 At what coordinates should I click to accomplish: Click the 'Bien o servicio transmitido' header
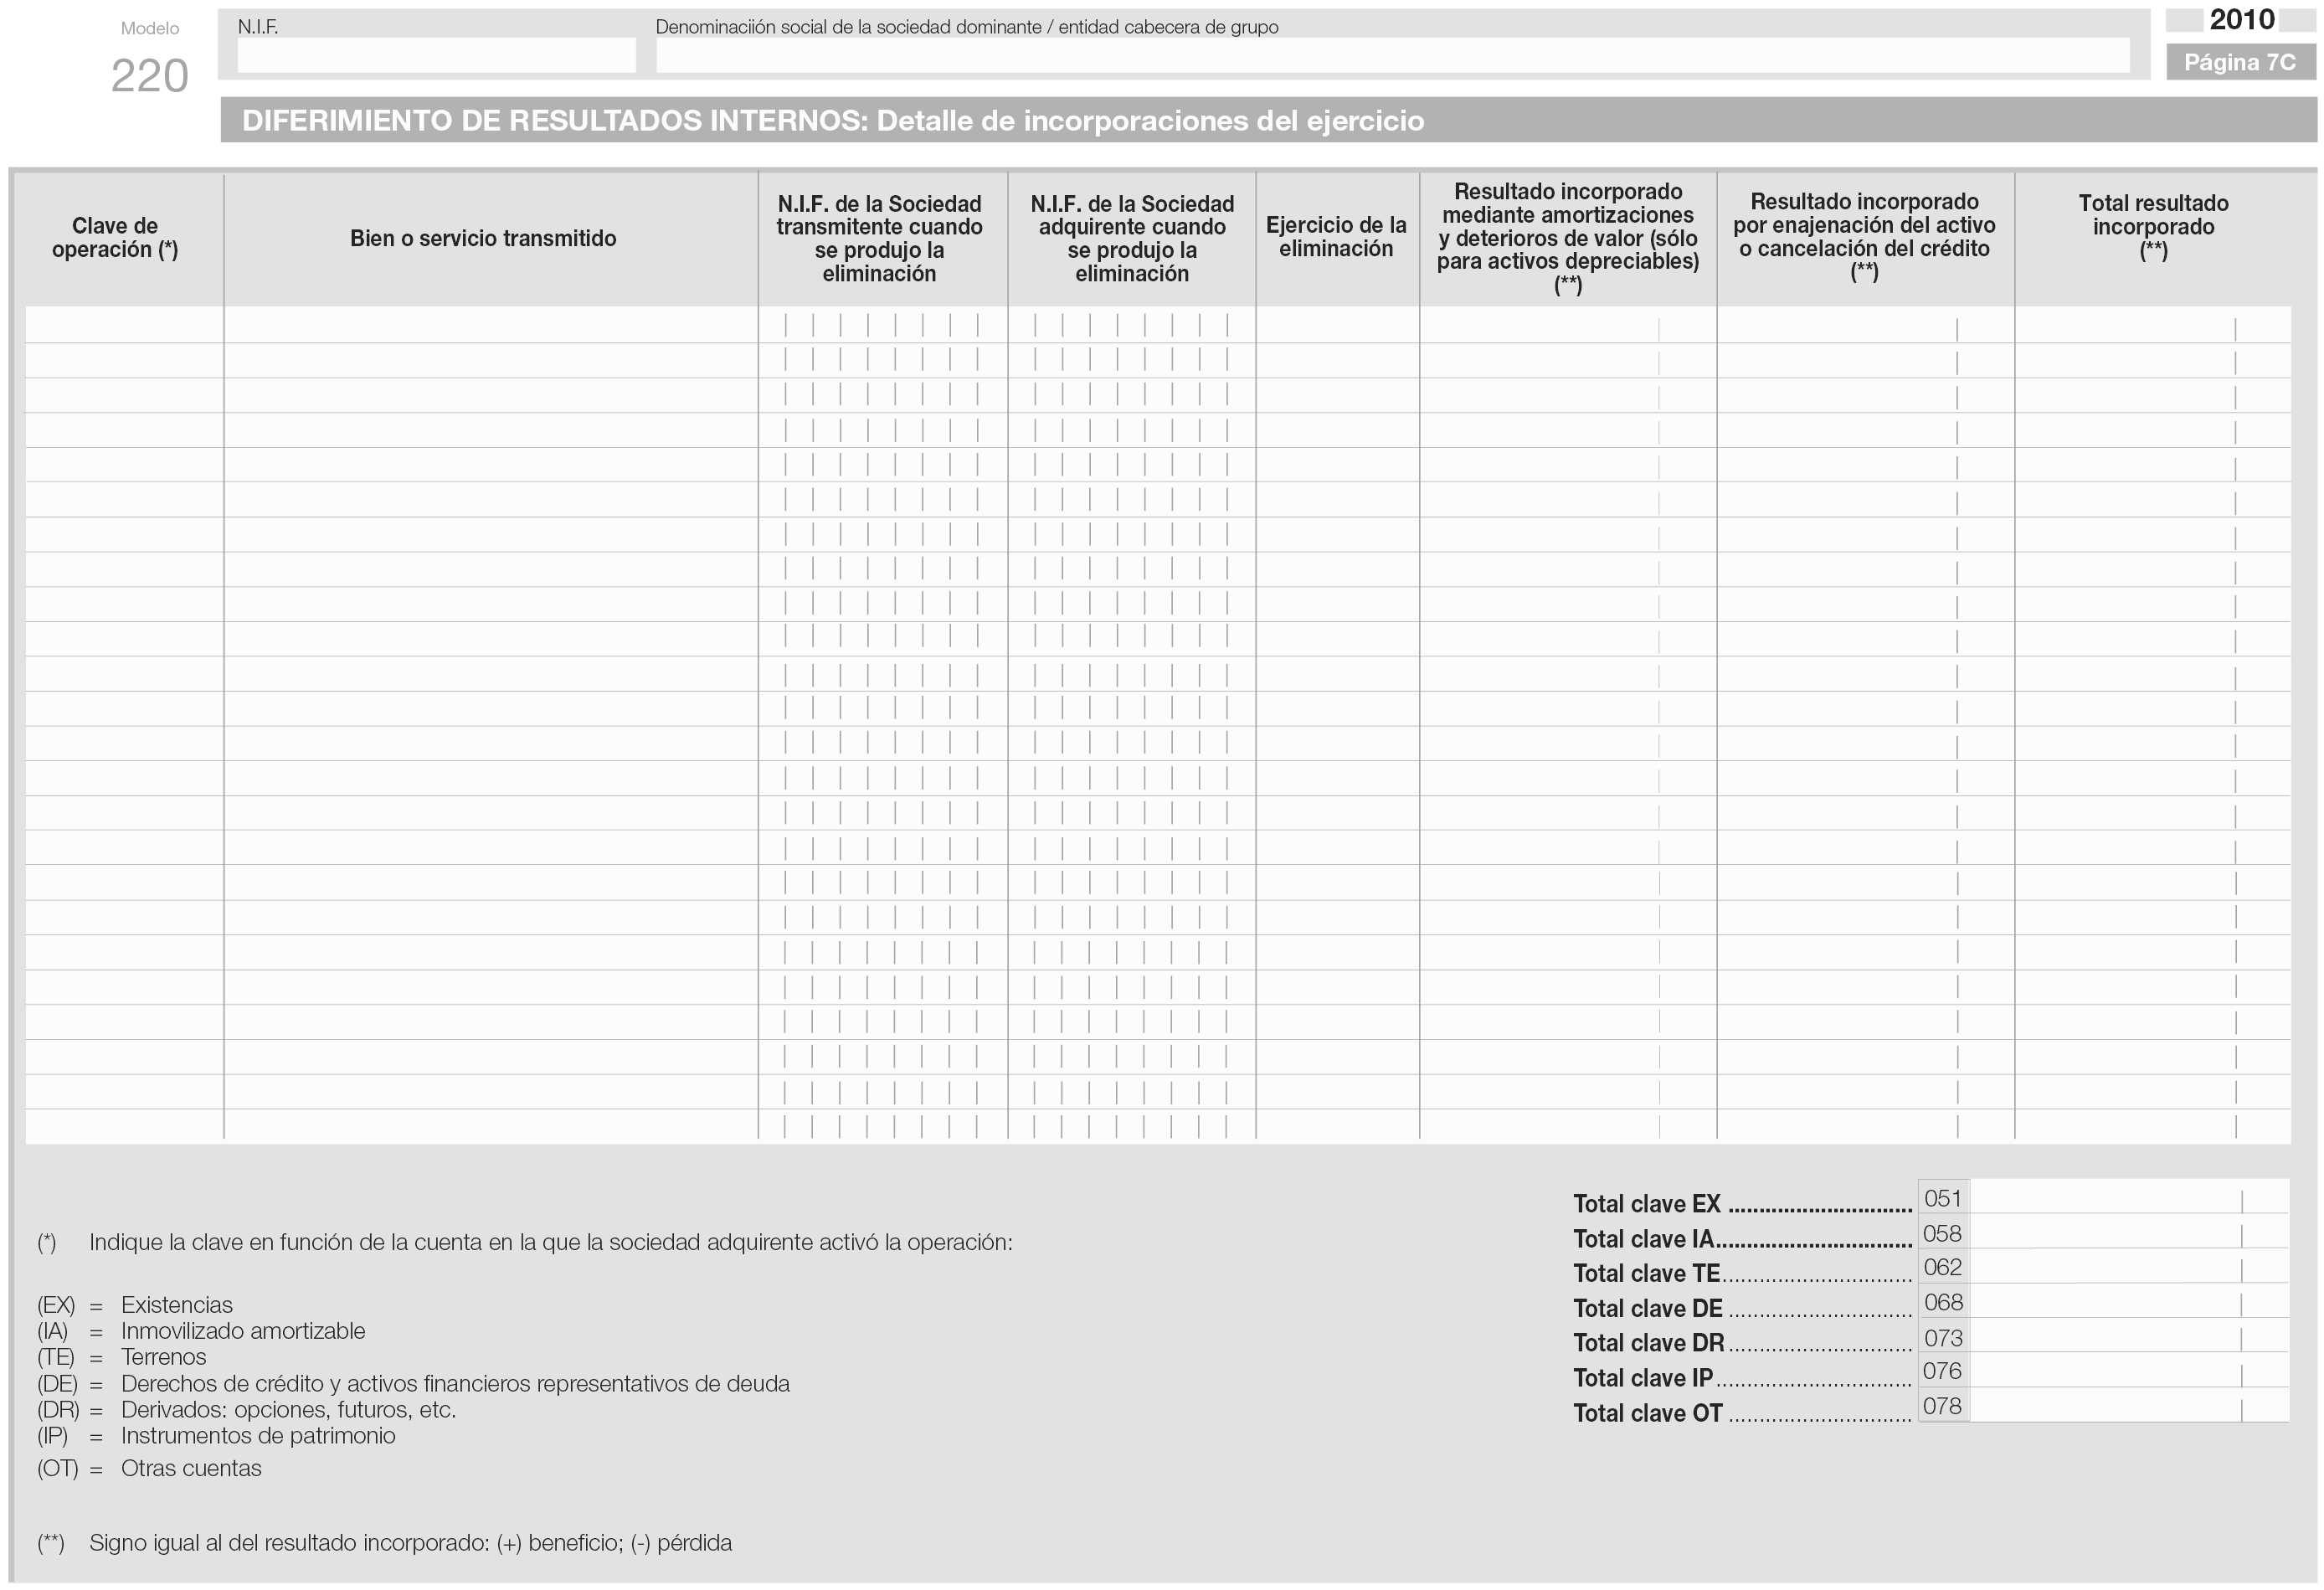pyautogui.click(x=483, y=238)
